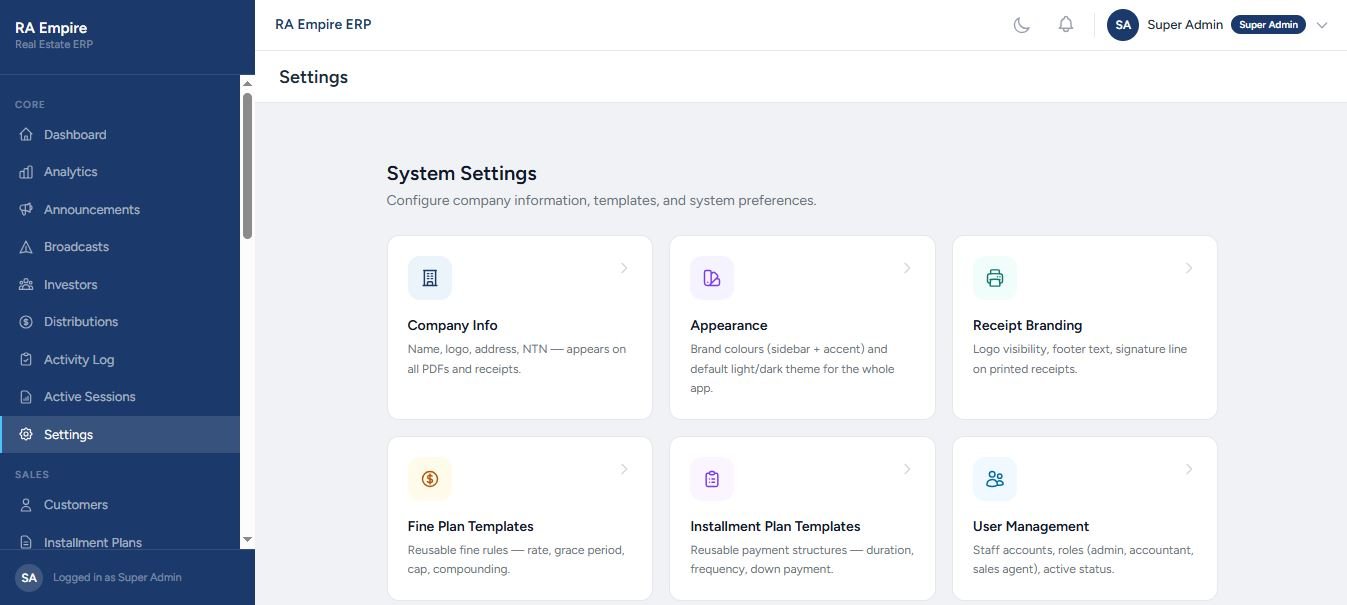
Task: Open the Fine Plan Templates card title
Action: 470,527
